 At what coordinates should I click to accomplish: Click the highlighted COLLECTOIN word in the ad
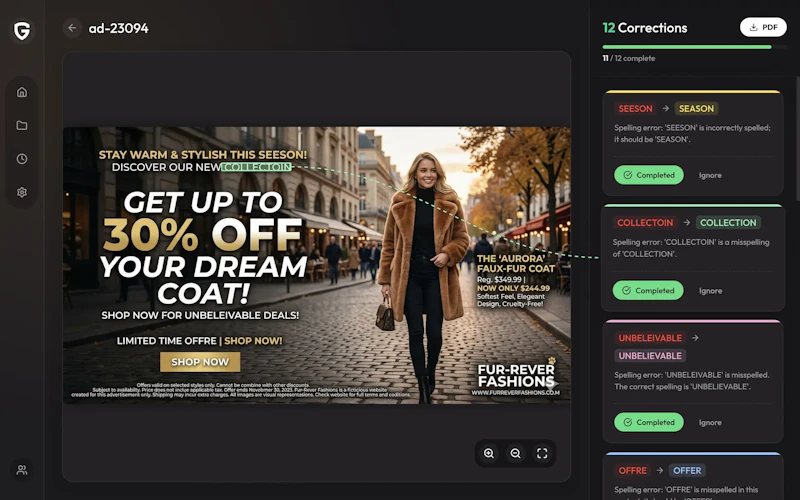pyautogui.click(x=257, y=167)
